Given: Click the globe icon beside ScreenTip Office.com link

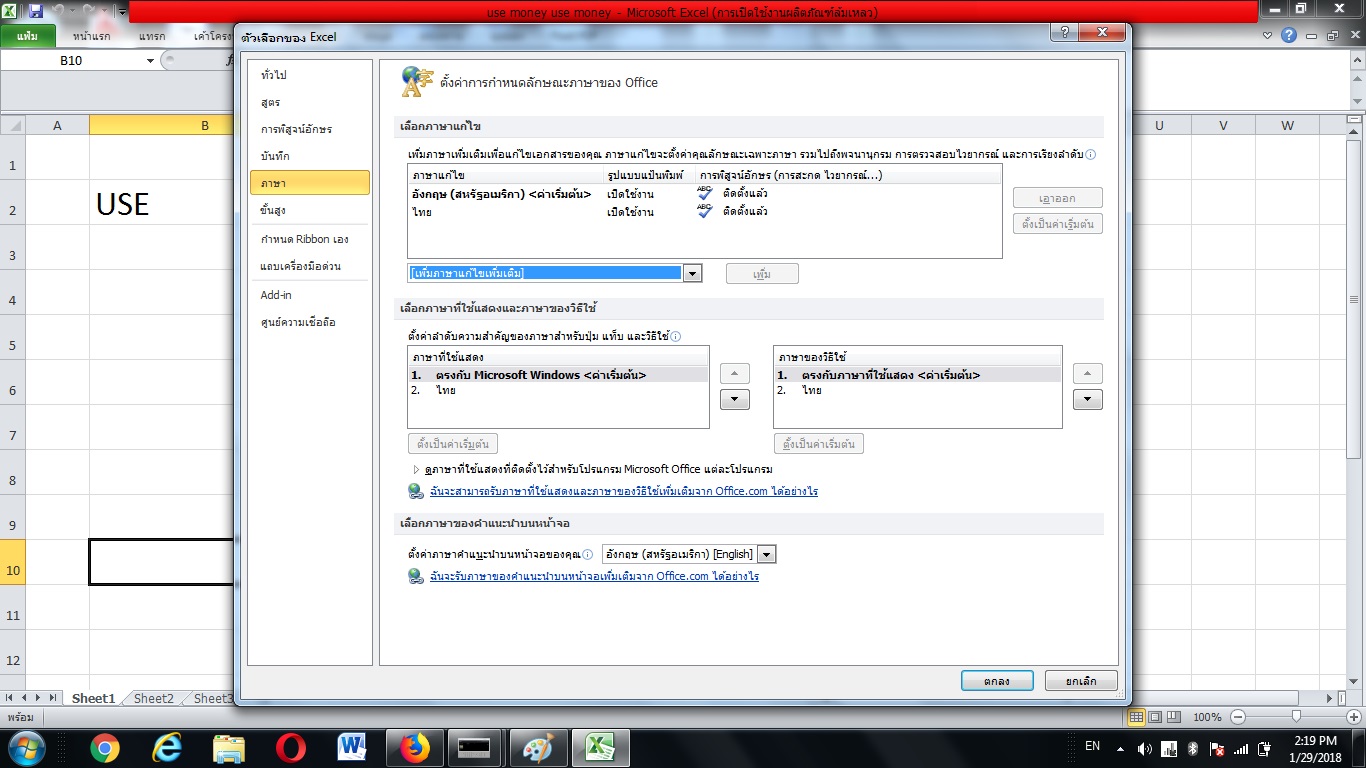Looking at the screenshot, I should [x=416, y=576].
